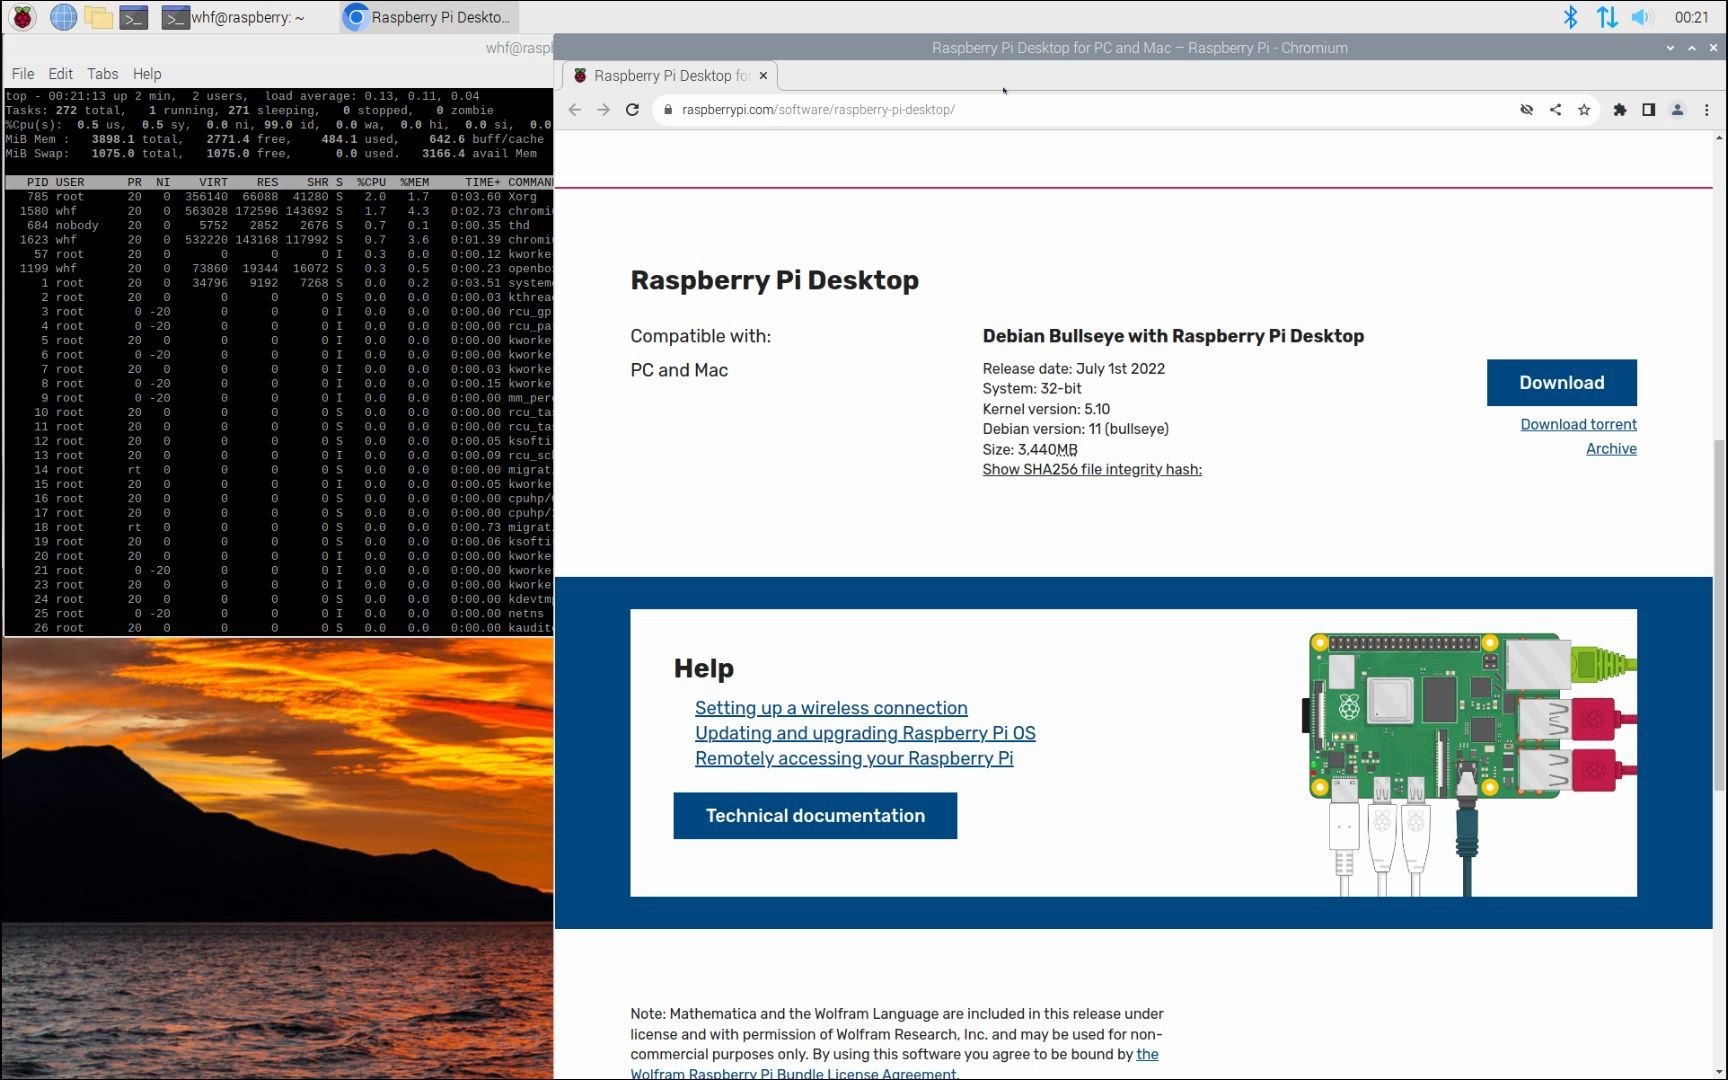
Task: Open the network status tray icon
Action: [x=1607, y=17]
